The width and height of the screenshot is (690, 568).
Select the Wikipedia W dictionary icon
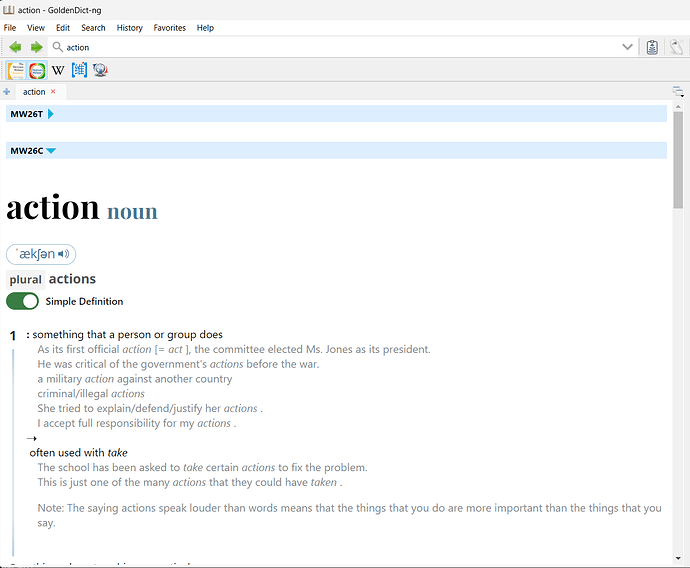pyautogui.click(x=58, y=70)
